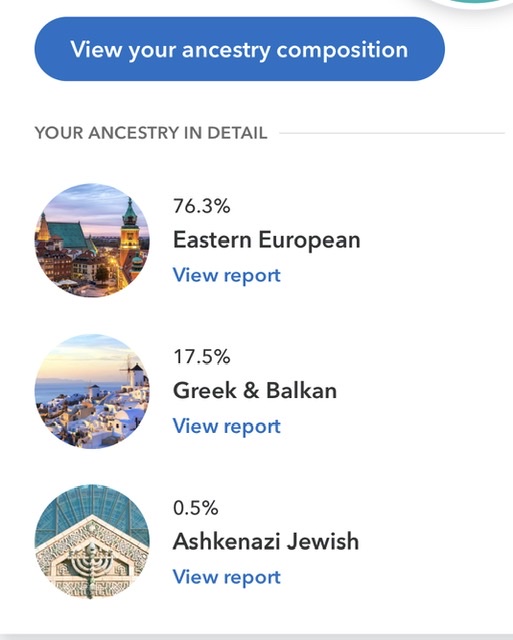Image resolution: width=513 pixels, height=640 pixels.
Task: Open View report for Greek & Balkan
Action: point(227,427)
